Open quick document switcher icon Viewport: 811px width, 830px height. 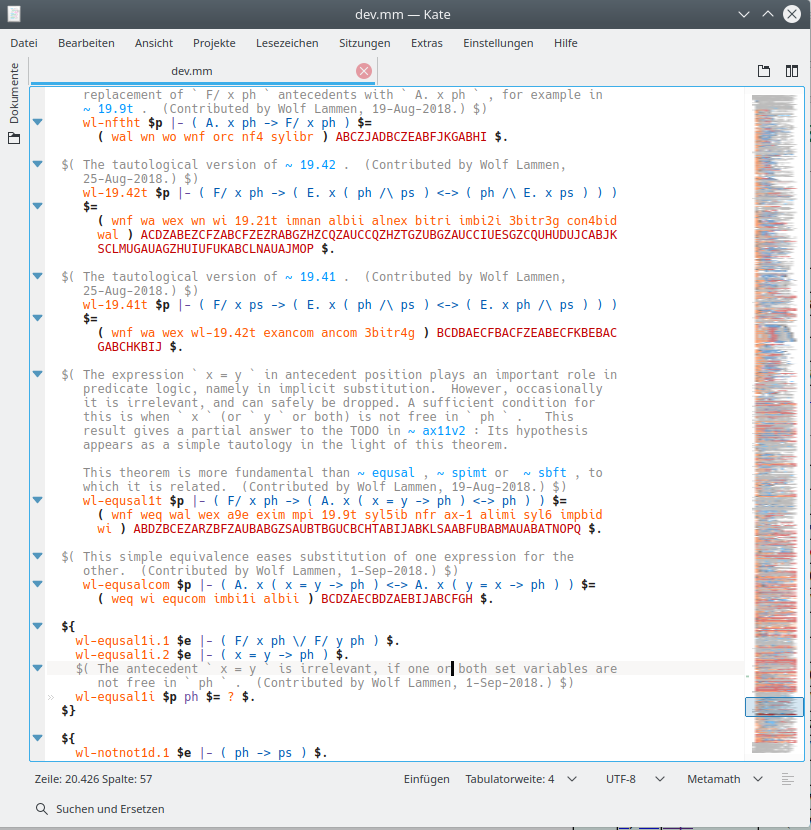click(764, 71)
